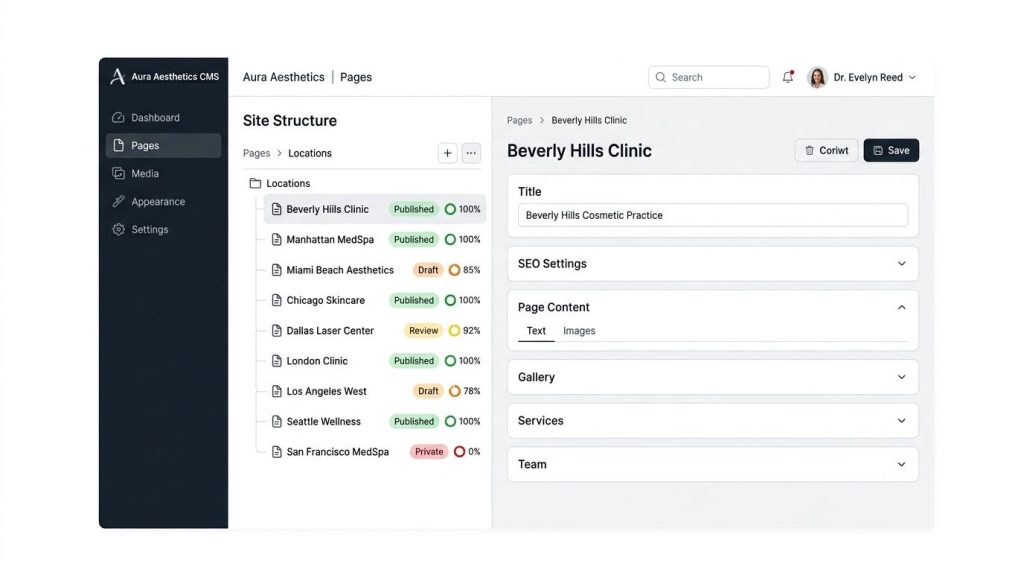This screenshot has width=1024, height=572.
Task: Open notifications bell
Action: [788, 77]
